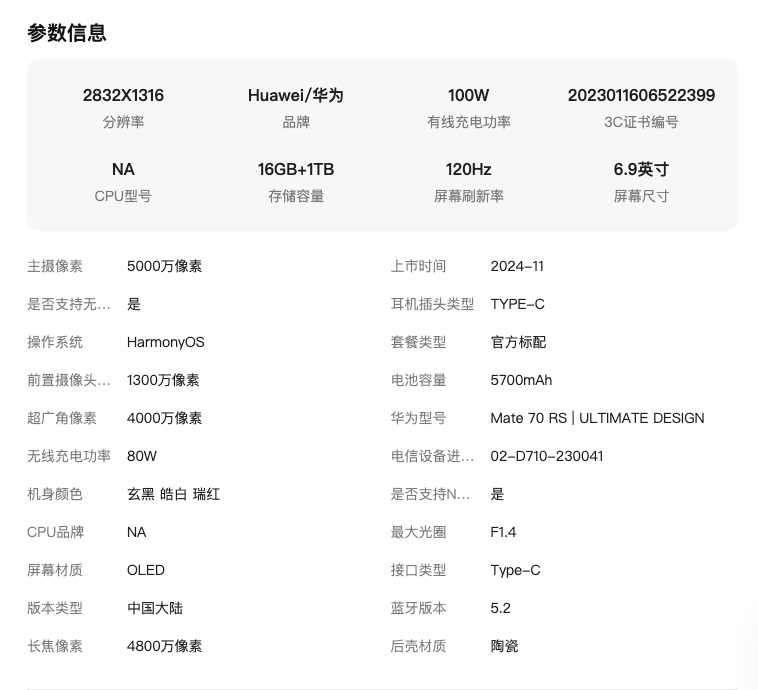Click the 2024-11 launch date value
Image resolution: width=758 pixels, height=690 pixels.
coord(517,266)
